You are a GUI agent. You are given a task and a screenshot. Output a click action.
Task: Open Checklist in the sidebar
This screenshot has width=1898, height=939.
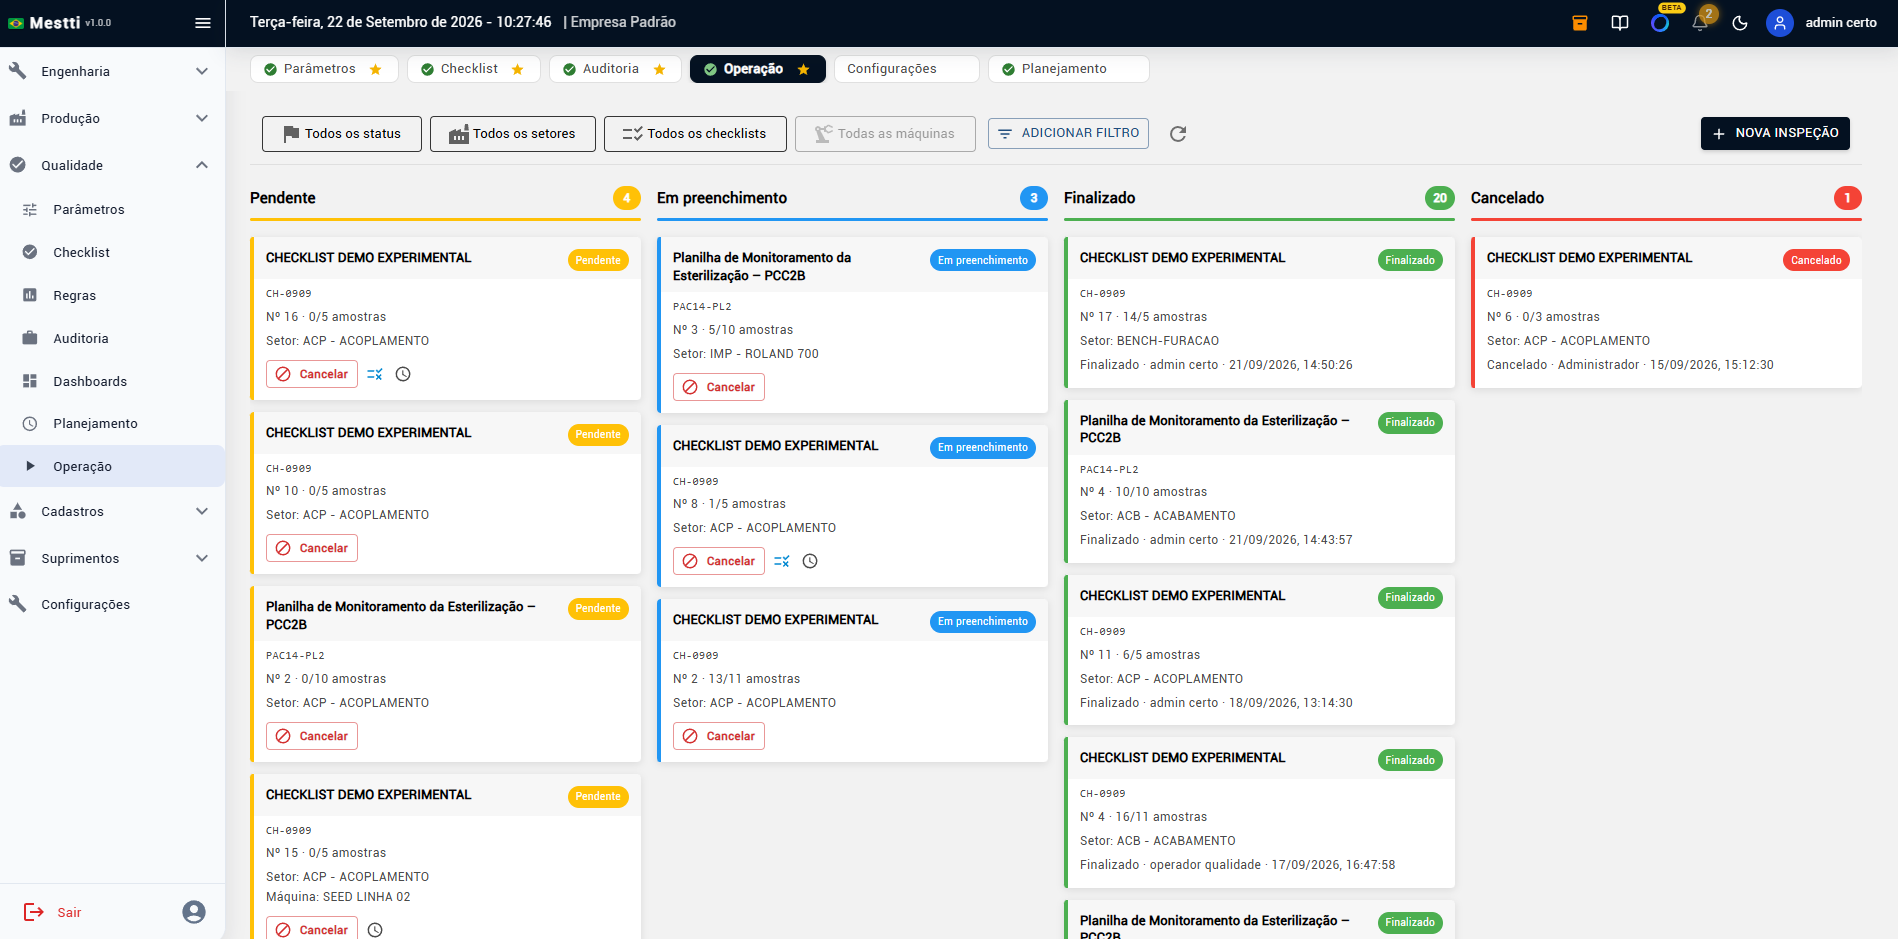[x=112, y=252]
